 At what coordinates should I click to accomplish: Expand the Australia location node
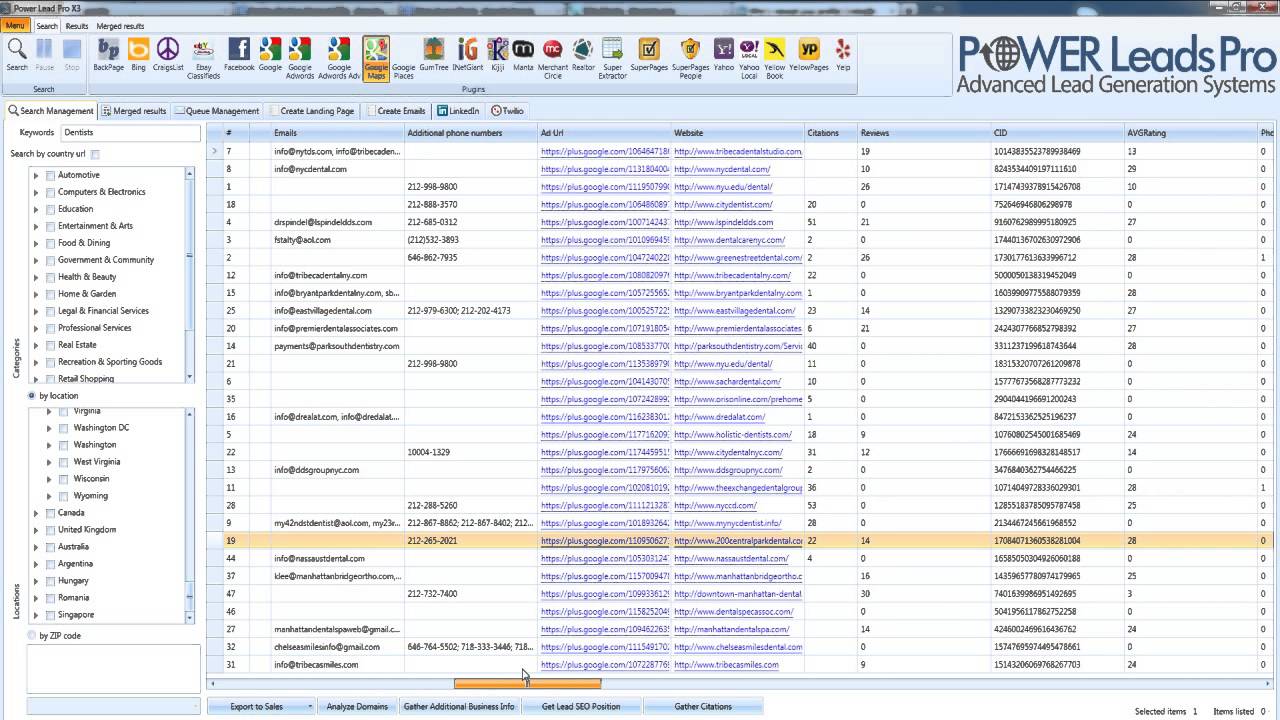coord(36,547)
